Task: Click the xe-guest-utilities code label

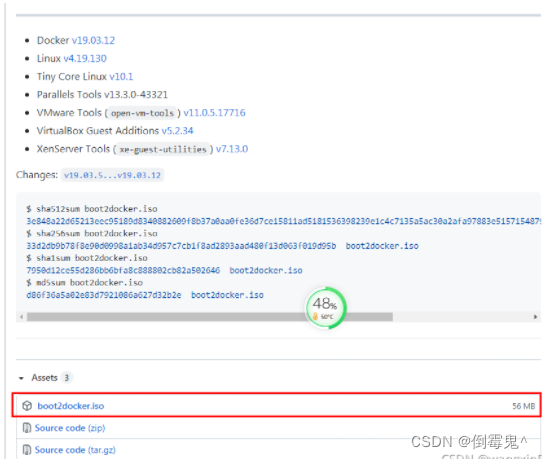Action: pyautogui.click(x=163, y=149)
